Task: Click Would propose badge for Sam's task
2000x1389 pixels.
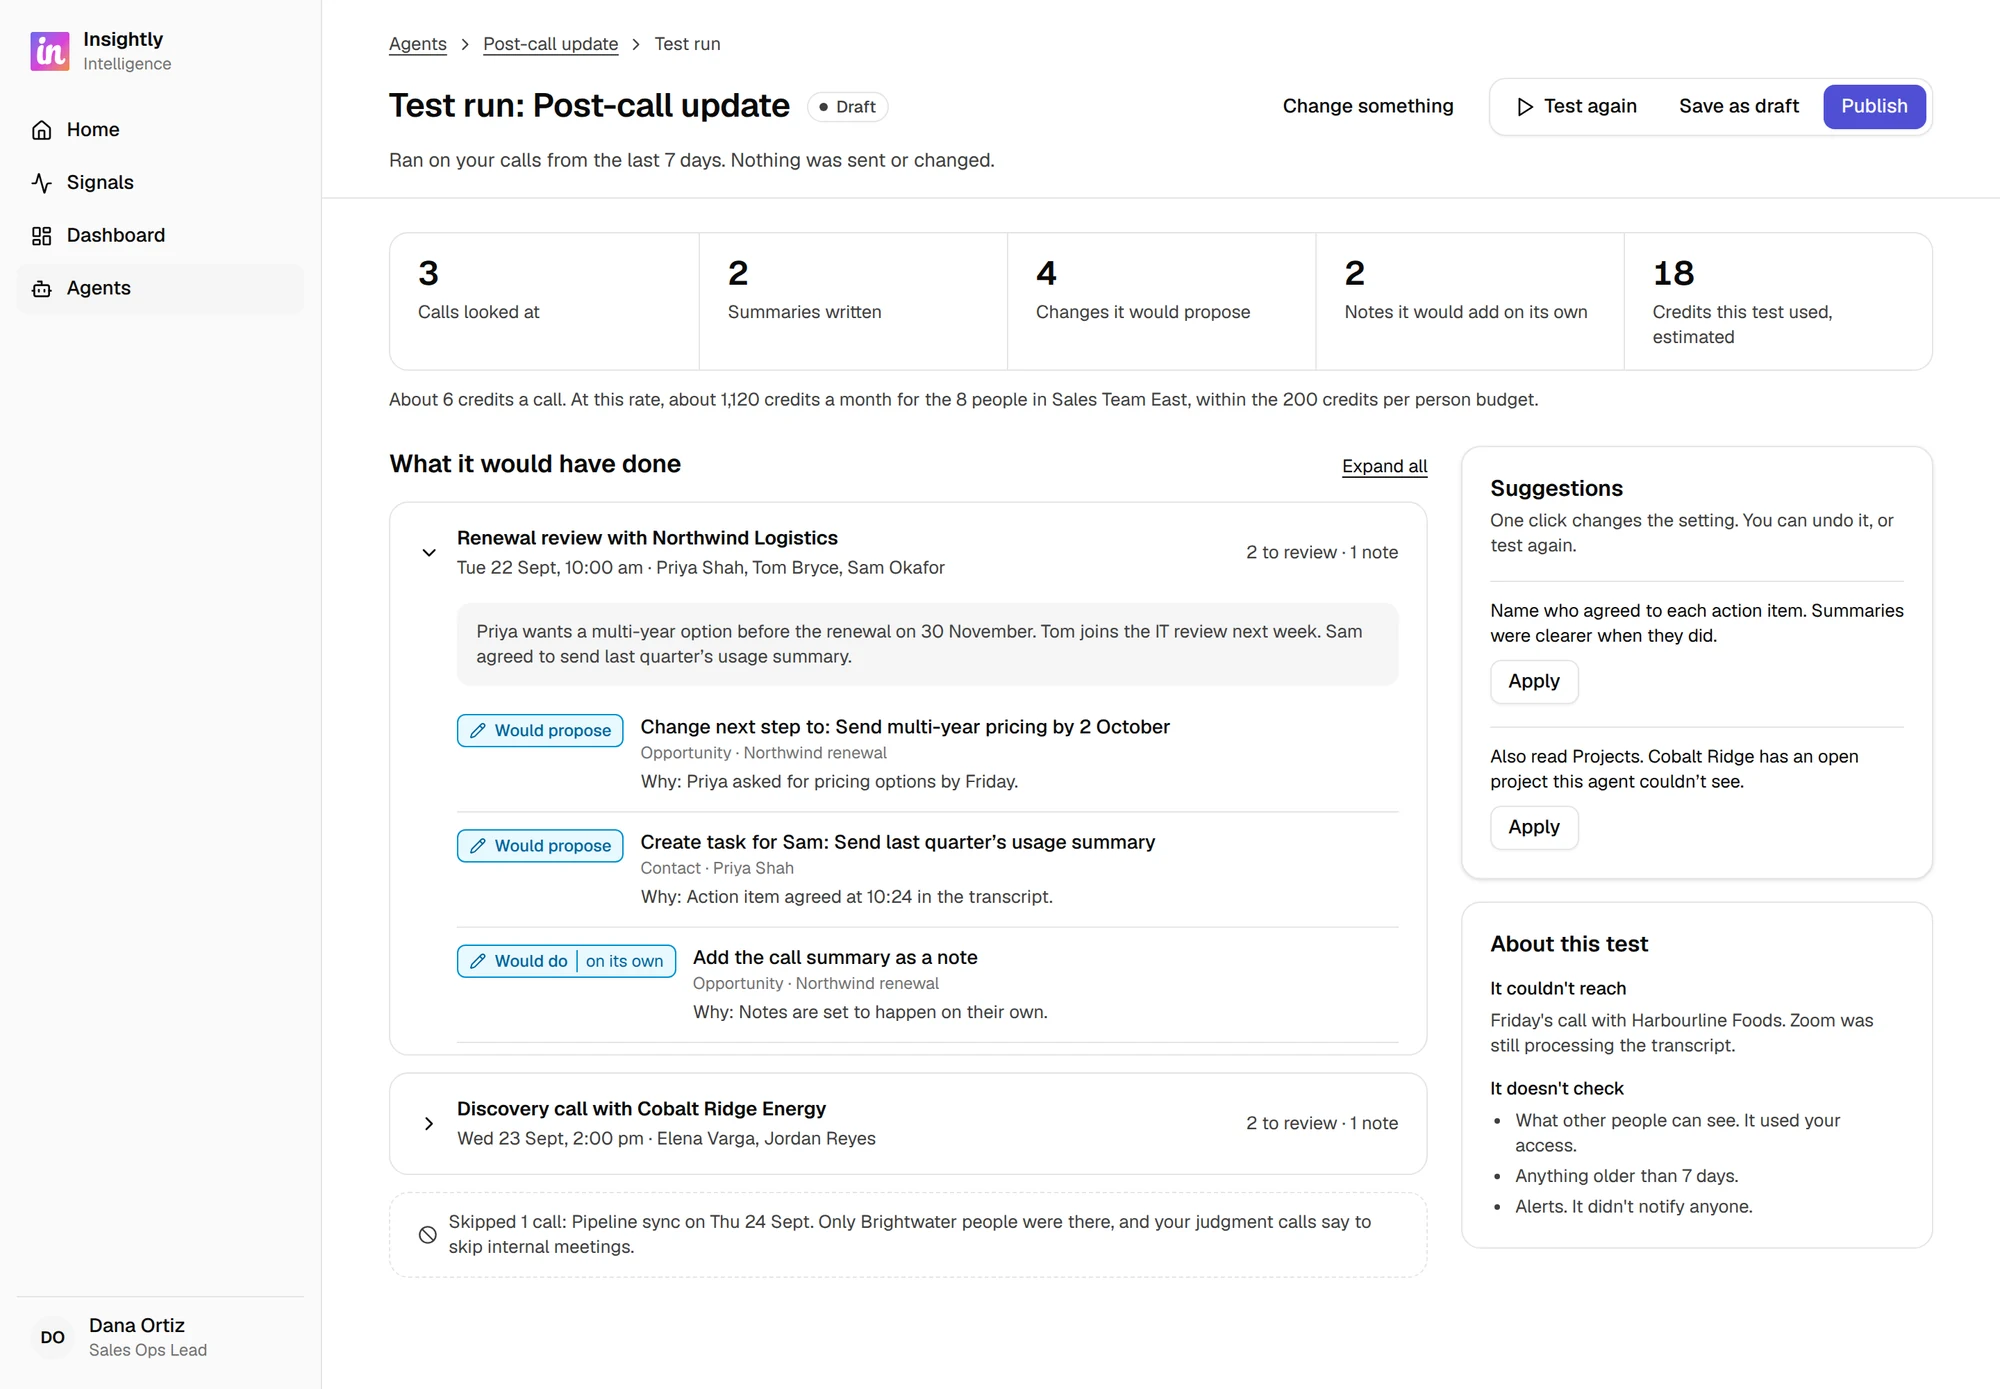Action: [540, 846]
